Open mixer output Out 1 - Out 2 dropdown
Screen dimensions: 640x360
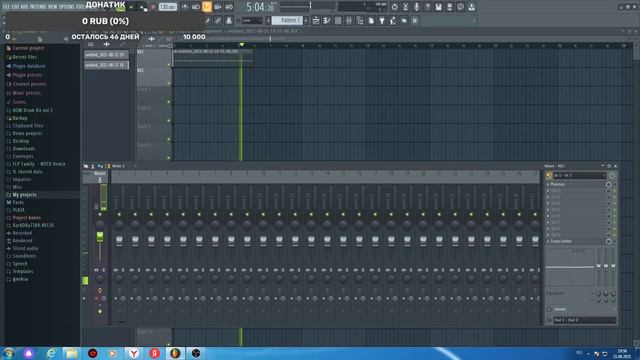point(584,320)
